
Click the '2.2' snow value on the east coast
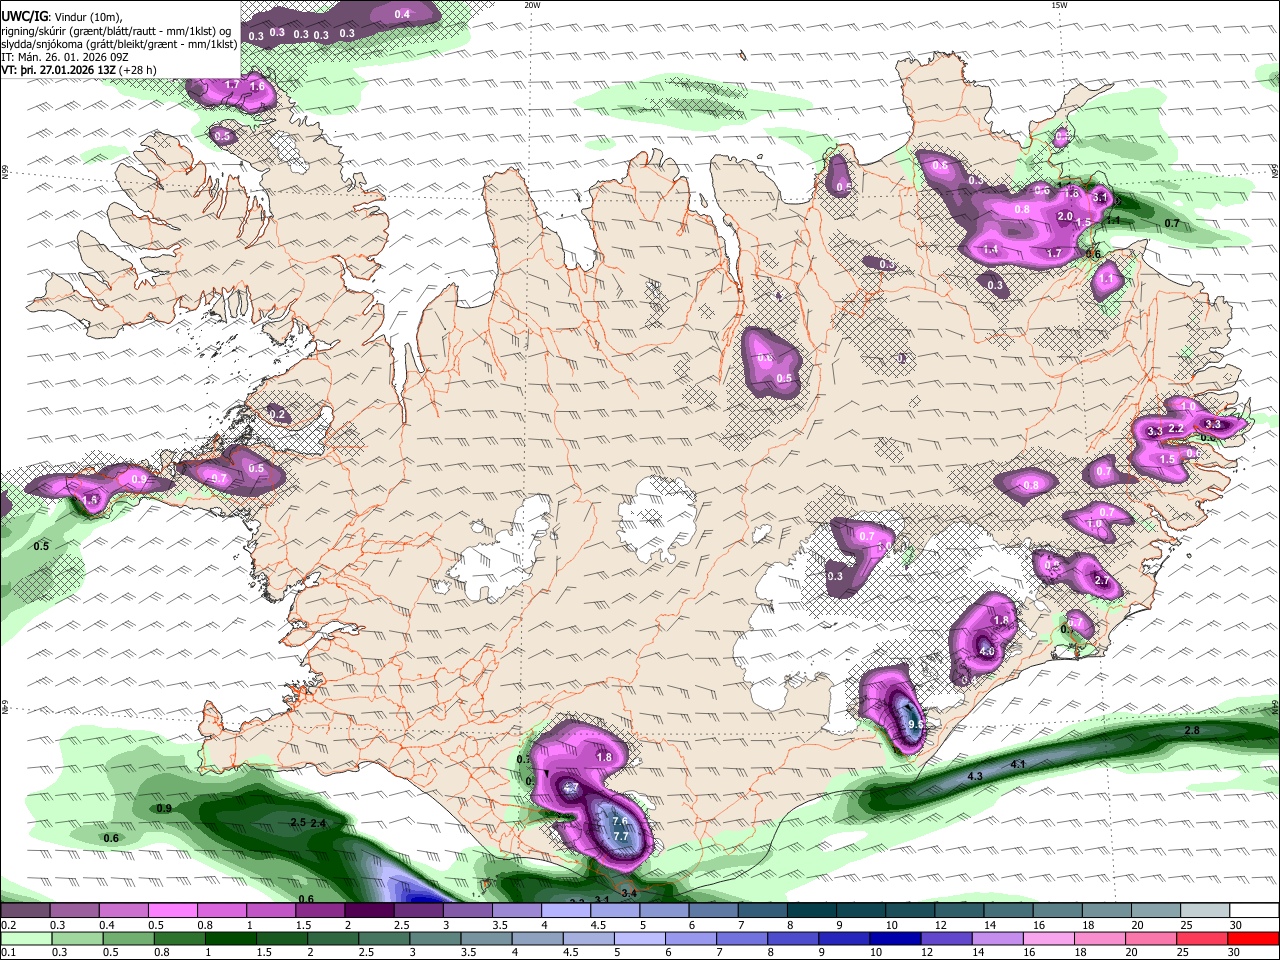tap(1176, 428)
